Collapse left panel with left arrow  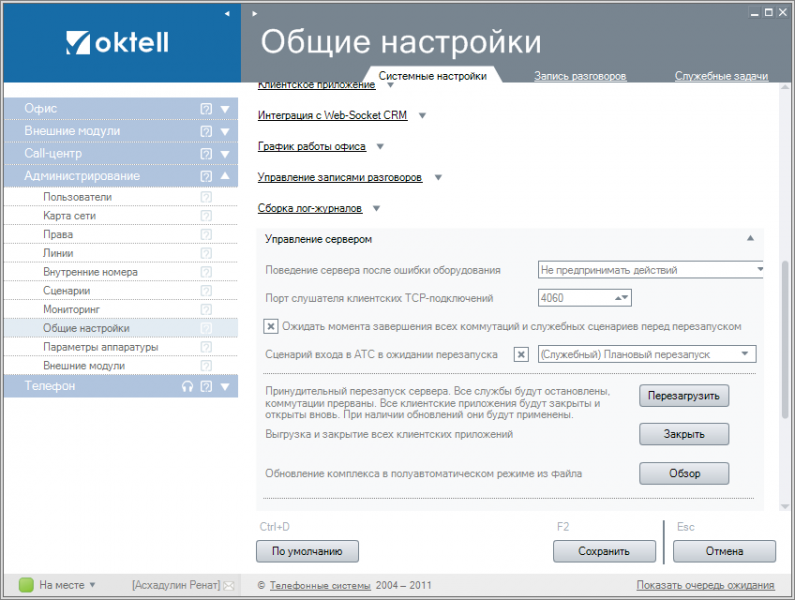[x=227, y=14]
